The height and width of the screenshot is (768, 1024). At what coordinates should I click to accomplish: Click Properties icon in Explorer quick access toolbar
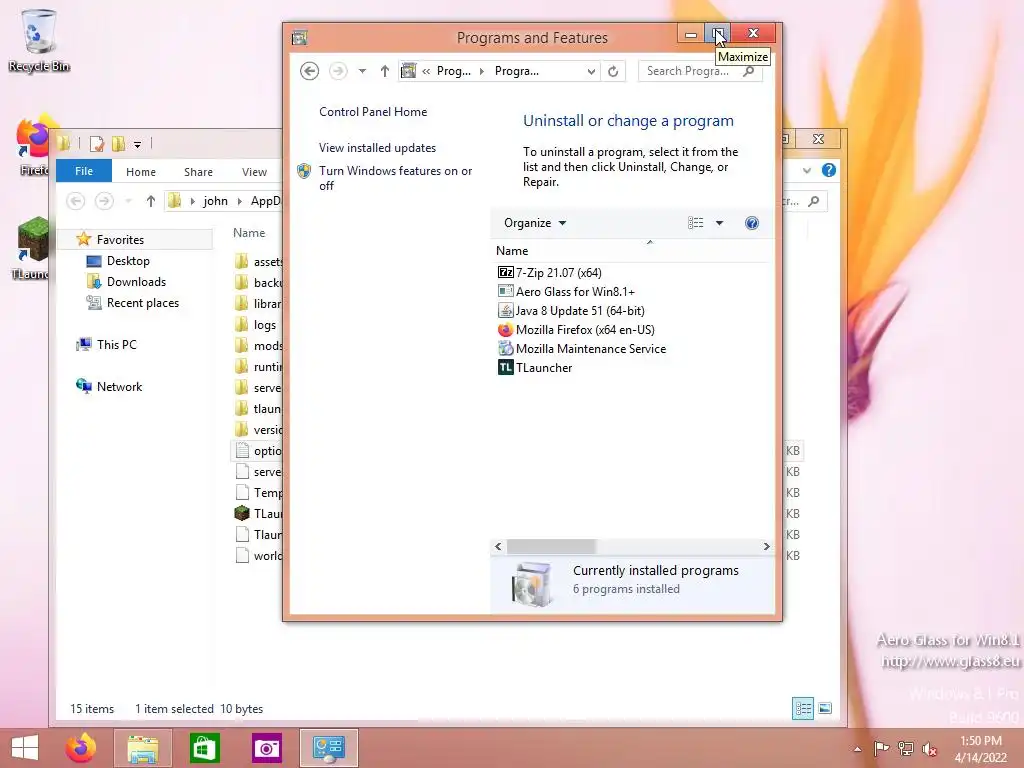(x=97, y=144)
